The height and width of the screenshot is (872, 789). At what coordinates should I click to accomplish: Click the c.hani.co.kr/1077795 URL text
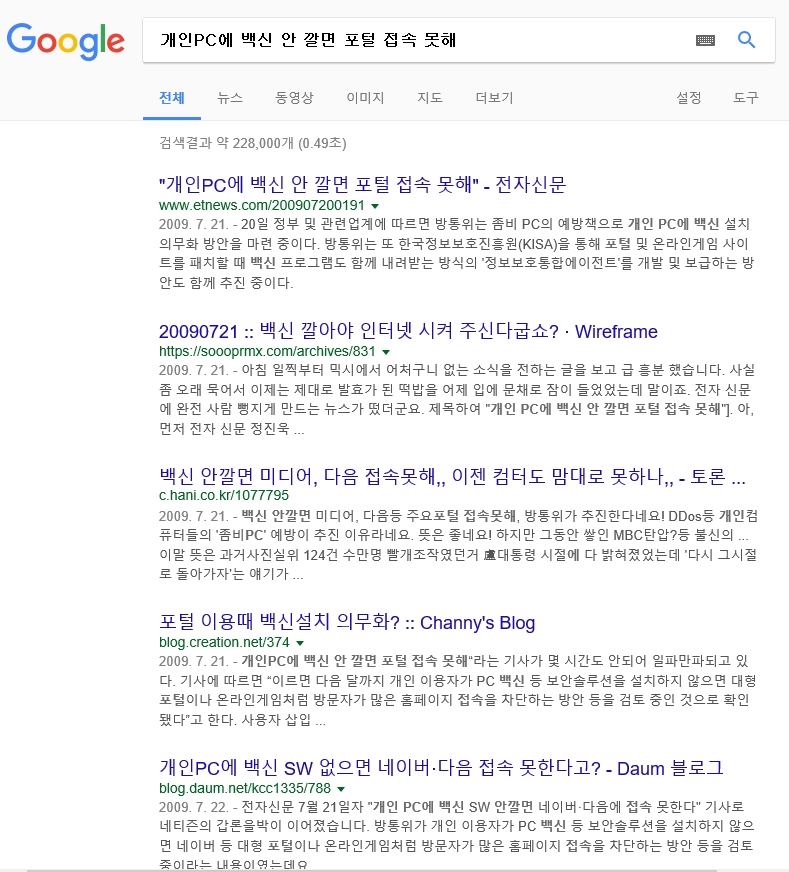point(224,496)
